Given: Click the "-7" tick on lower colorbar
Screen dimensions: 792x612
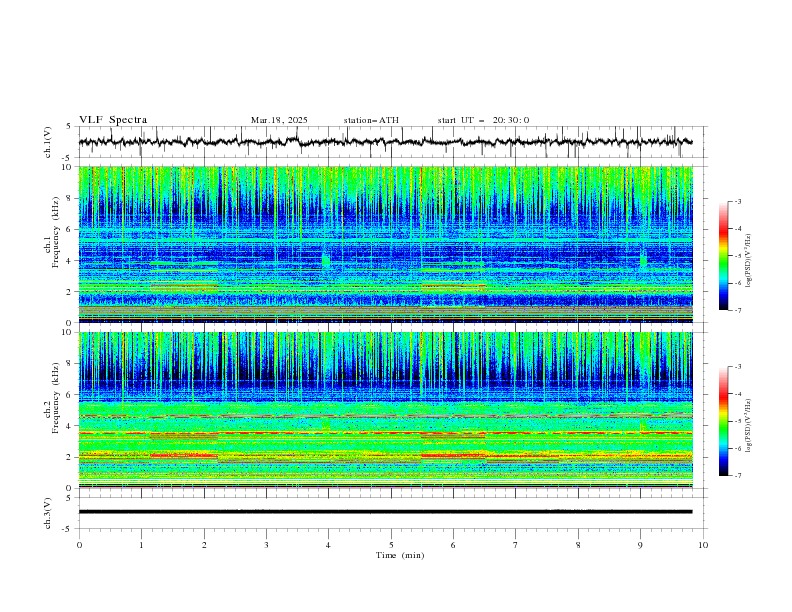Looking at the screenshot, I should [x=738, y=476].
